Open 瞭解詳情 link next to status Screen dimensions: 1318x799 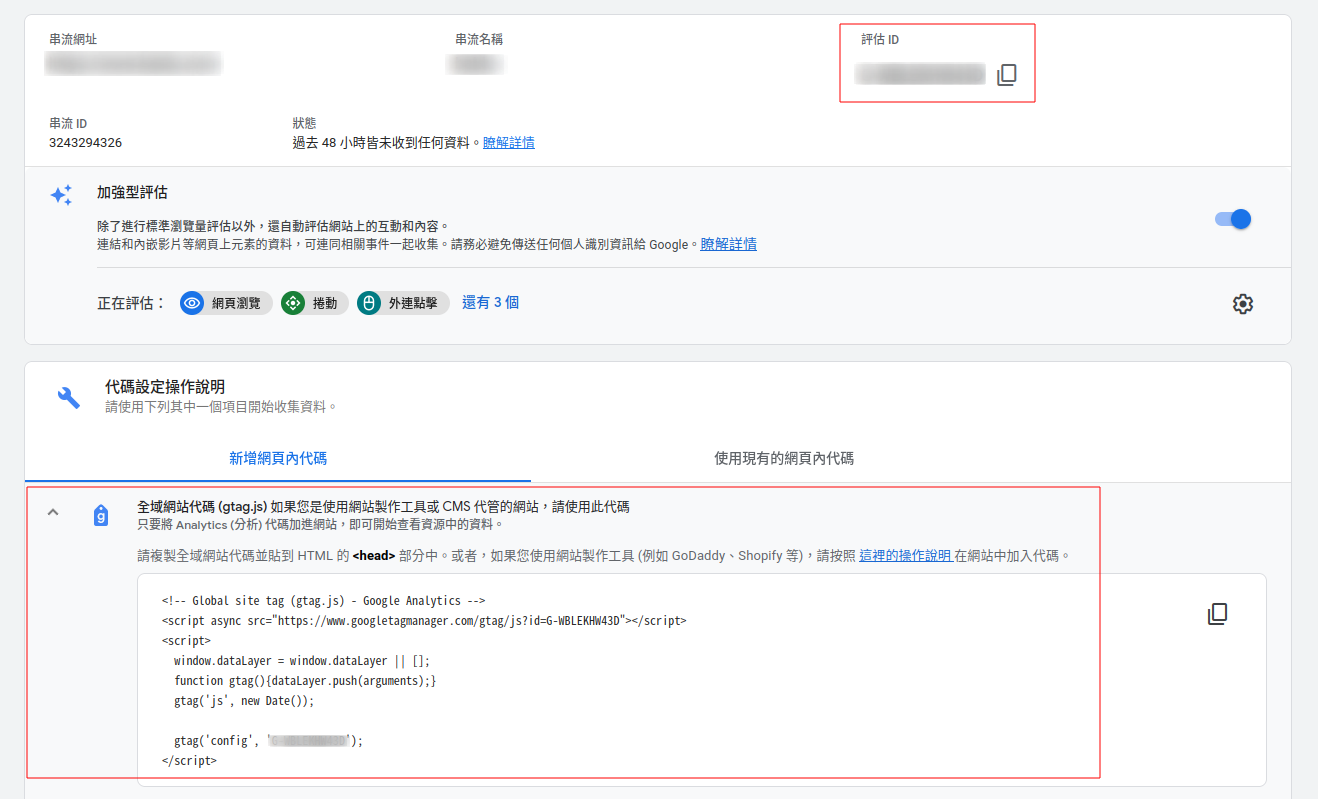point(509,143)
